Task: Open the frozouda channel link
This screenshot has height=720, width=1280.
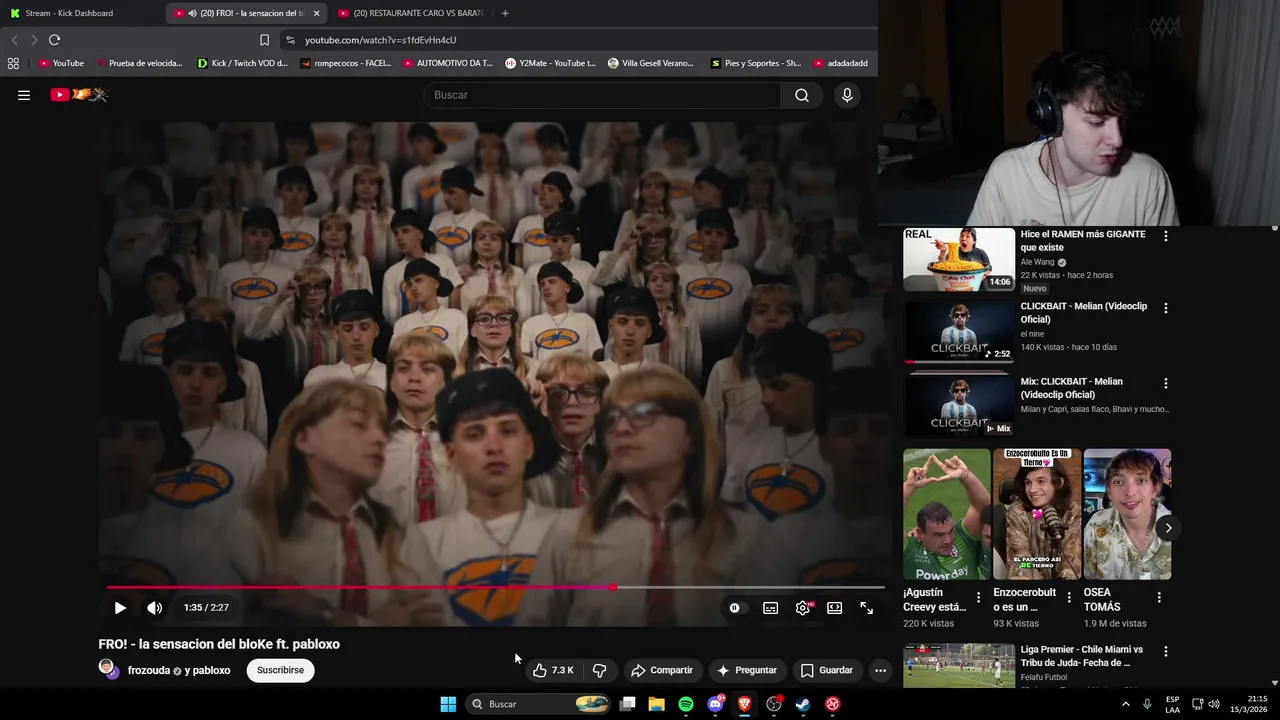Action: click(x=149, y=670)
